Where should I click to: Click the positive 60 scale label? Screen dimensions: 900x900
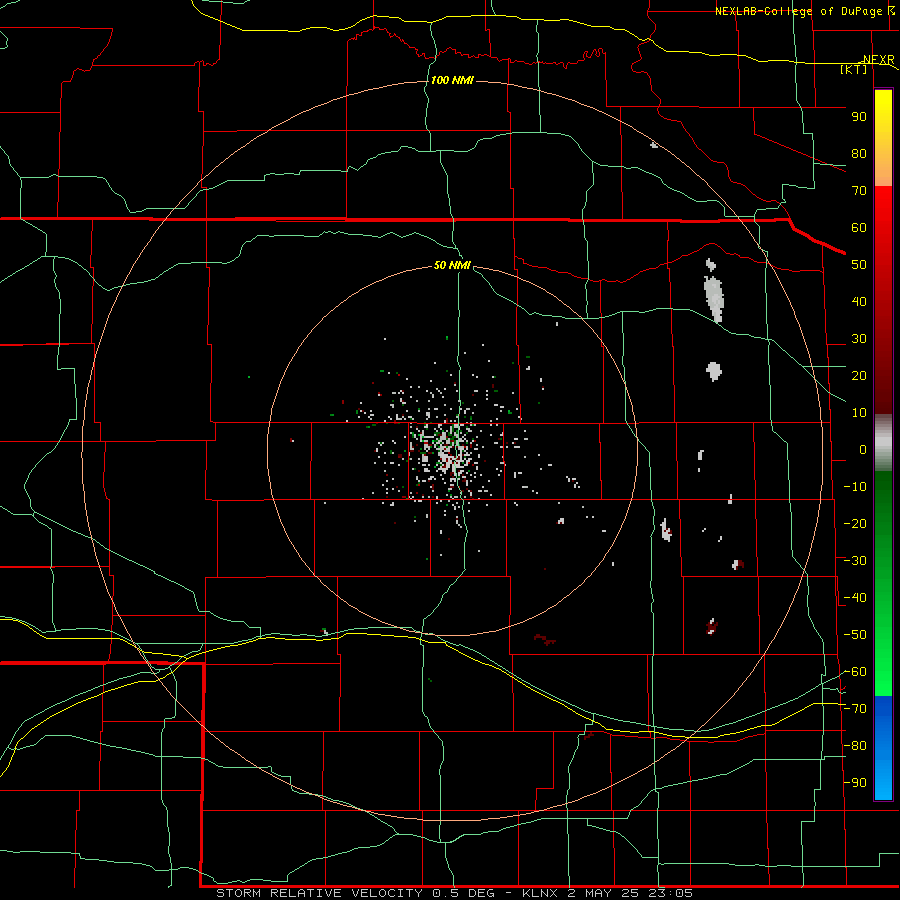859,227
